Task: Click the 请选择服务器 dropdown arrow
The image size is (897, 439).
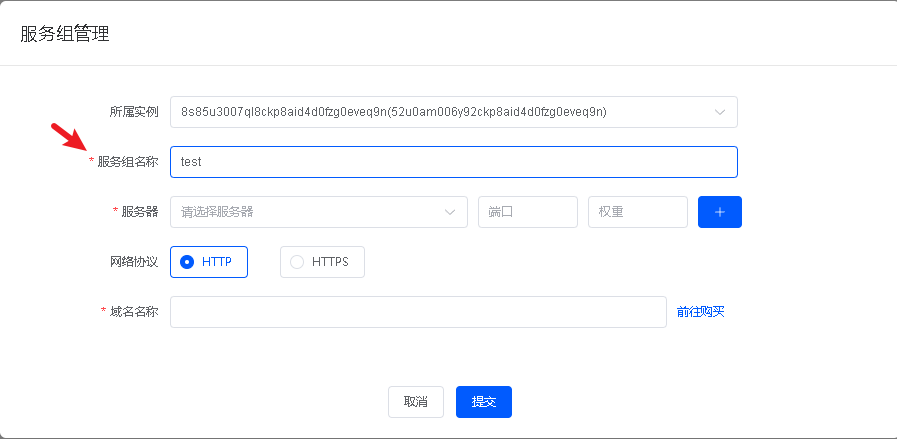Action: pyautogui.click(x=450, y=212)
